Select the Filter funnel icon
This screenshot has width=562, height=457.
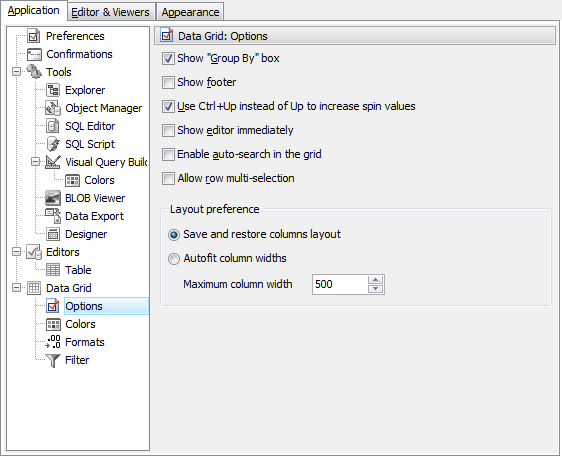click(53, 360)
